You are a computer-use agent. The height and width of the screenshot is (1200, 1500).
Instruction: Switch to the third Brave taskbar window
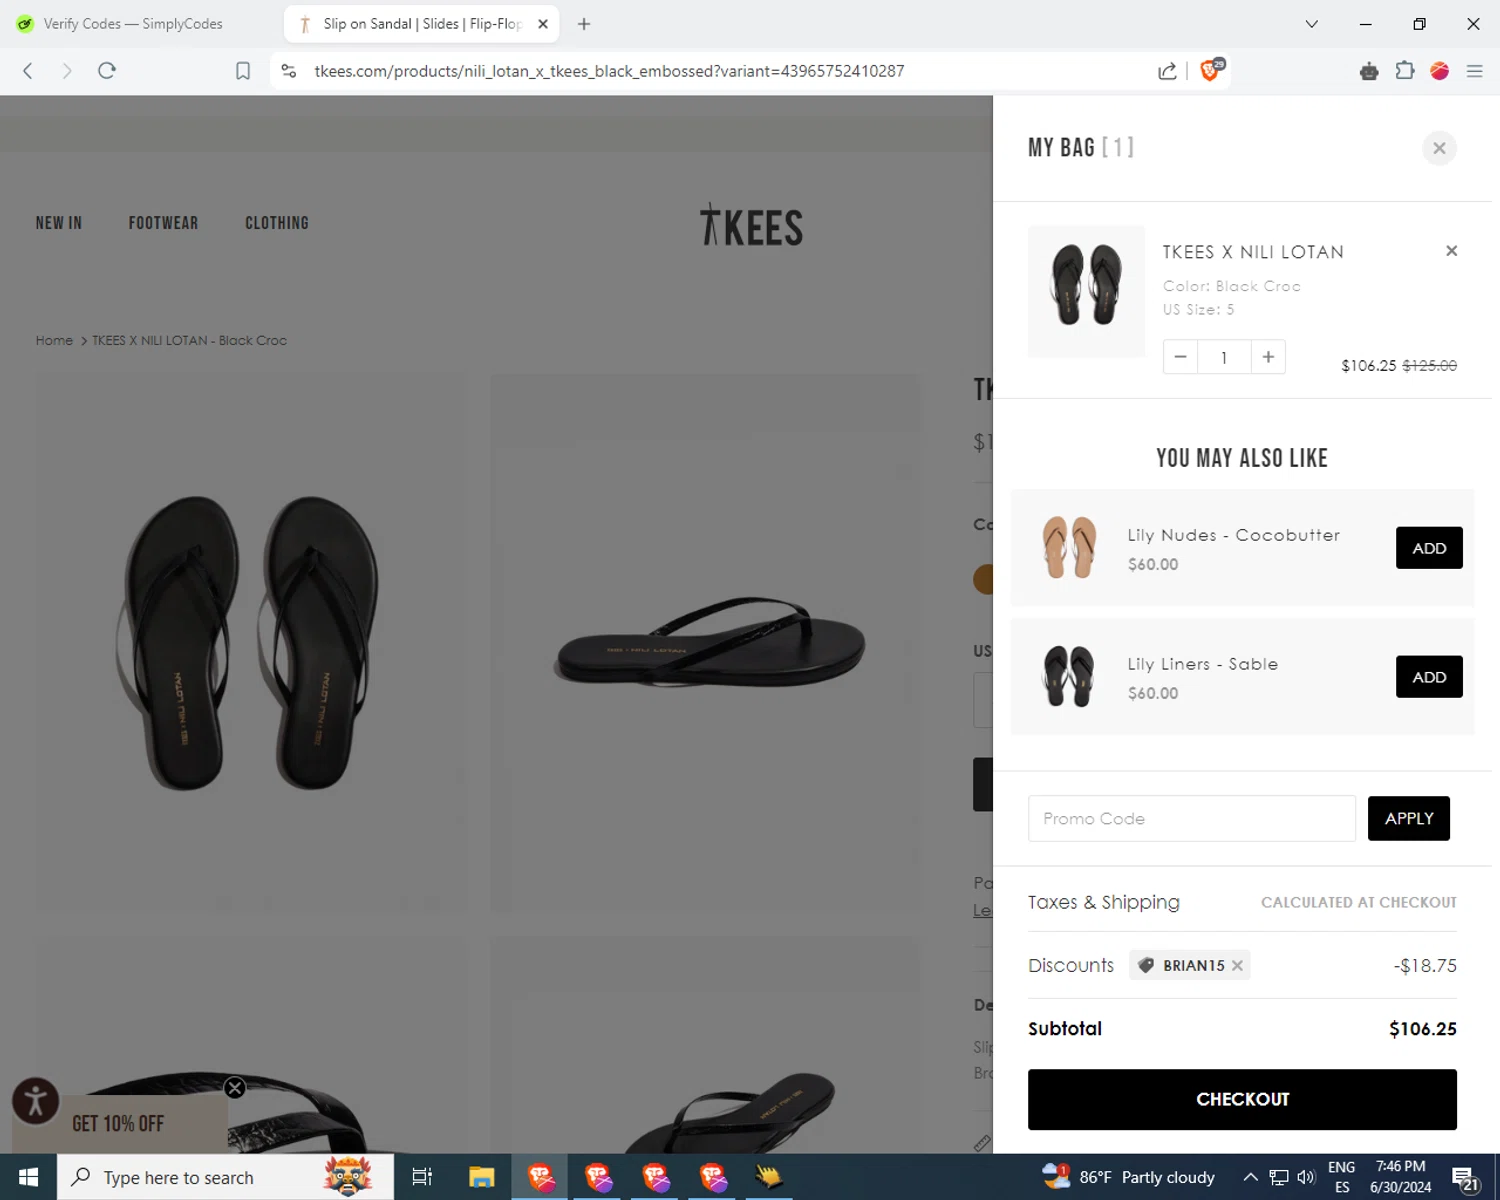(656, 1177)
